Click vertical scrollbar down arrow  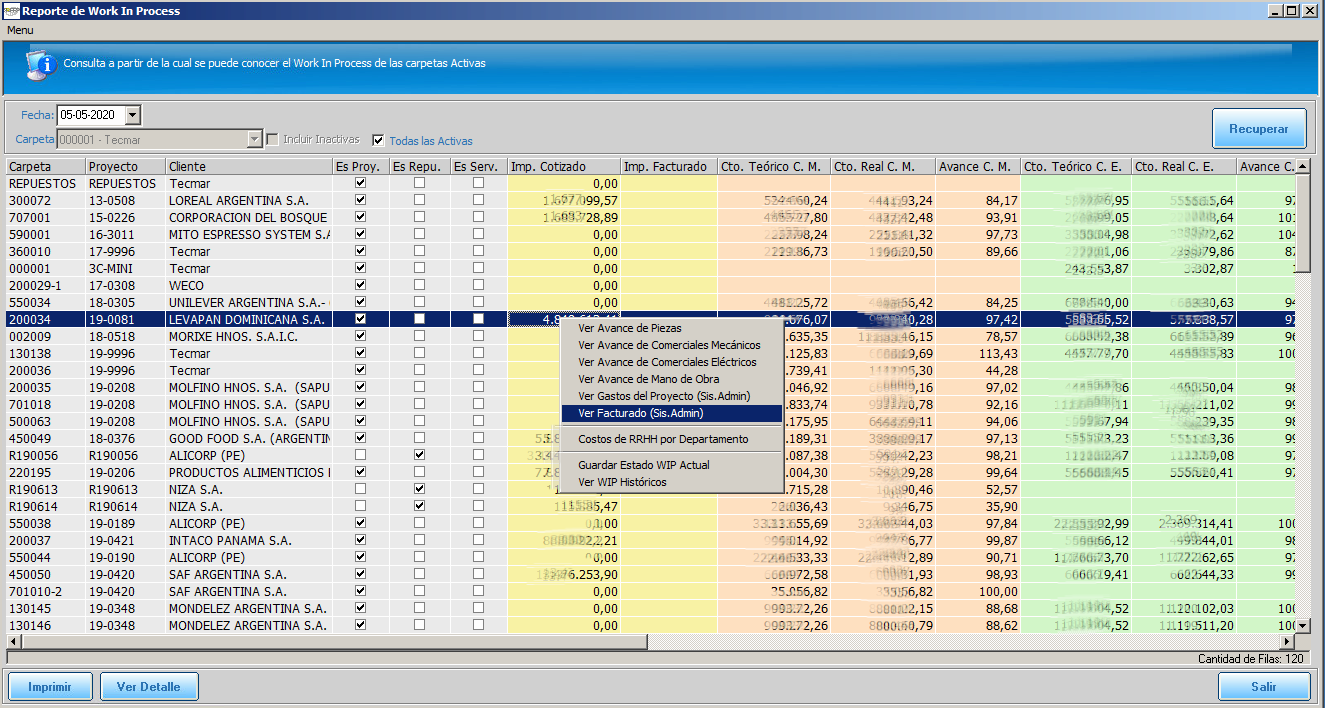pos(1301,625)
